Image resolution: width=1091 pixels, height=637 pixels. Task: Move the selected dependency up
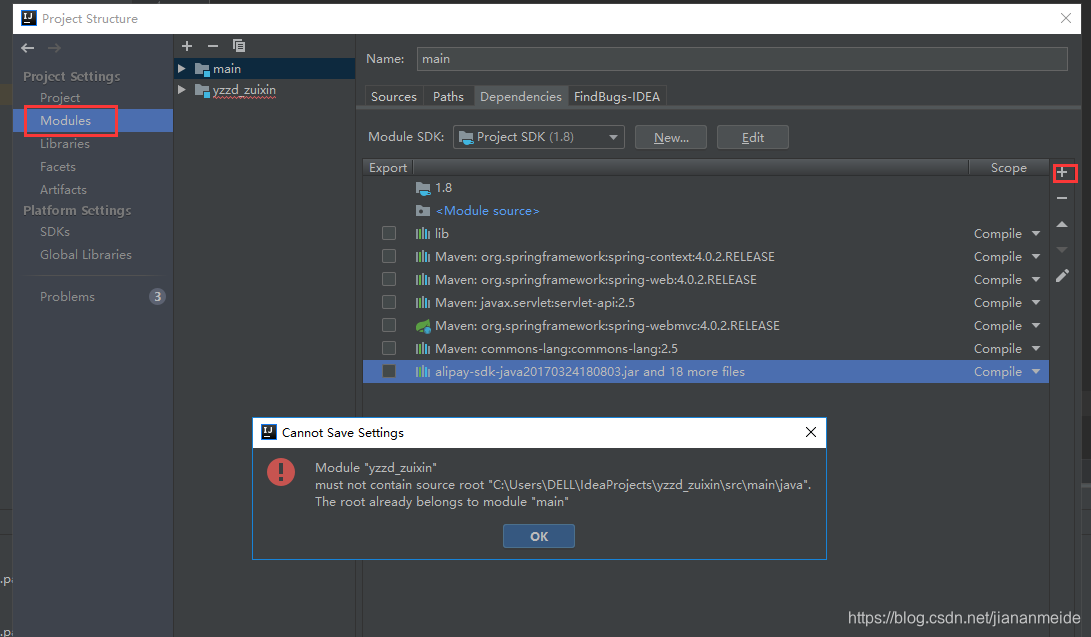click(x=1062, y=224)
